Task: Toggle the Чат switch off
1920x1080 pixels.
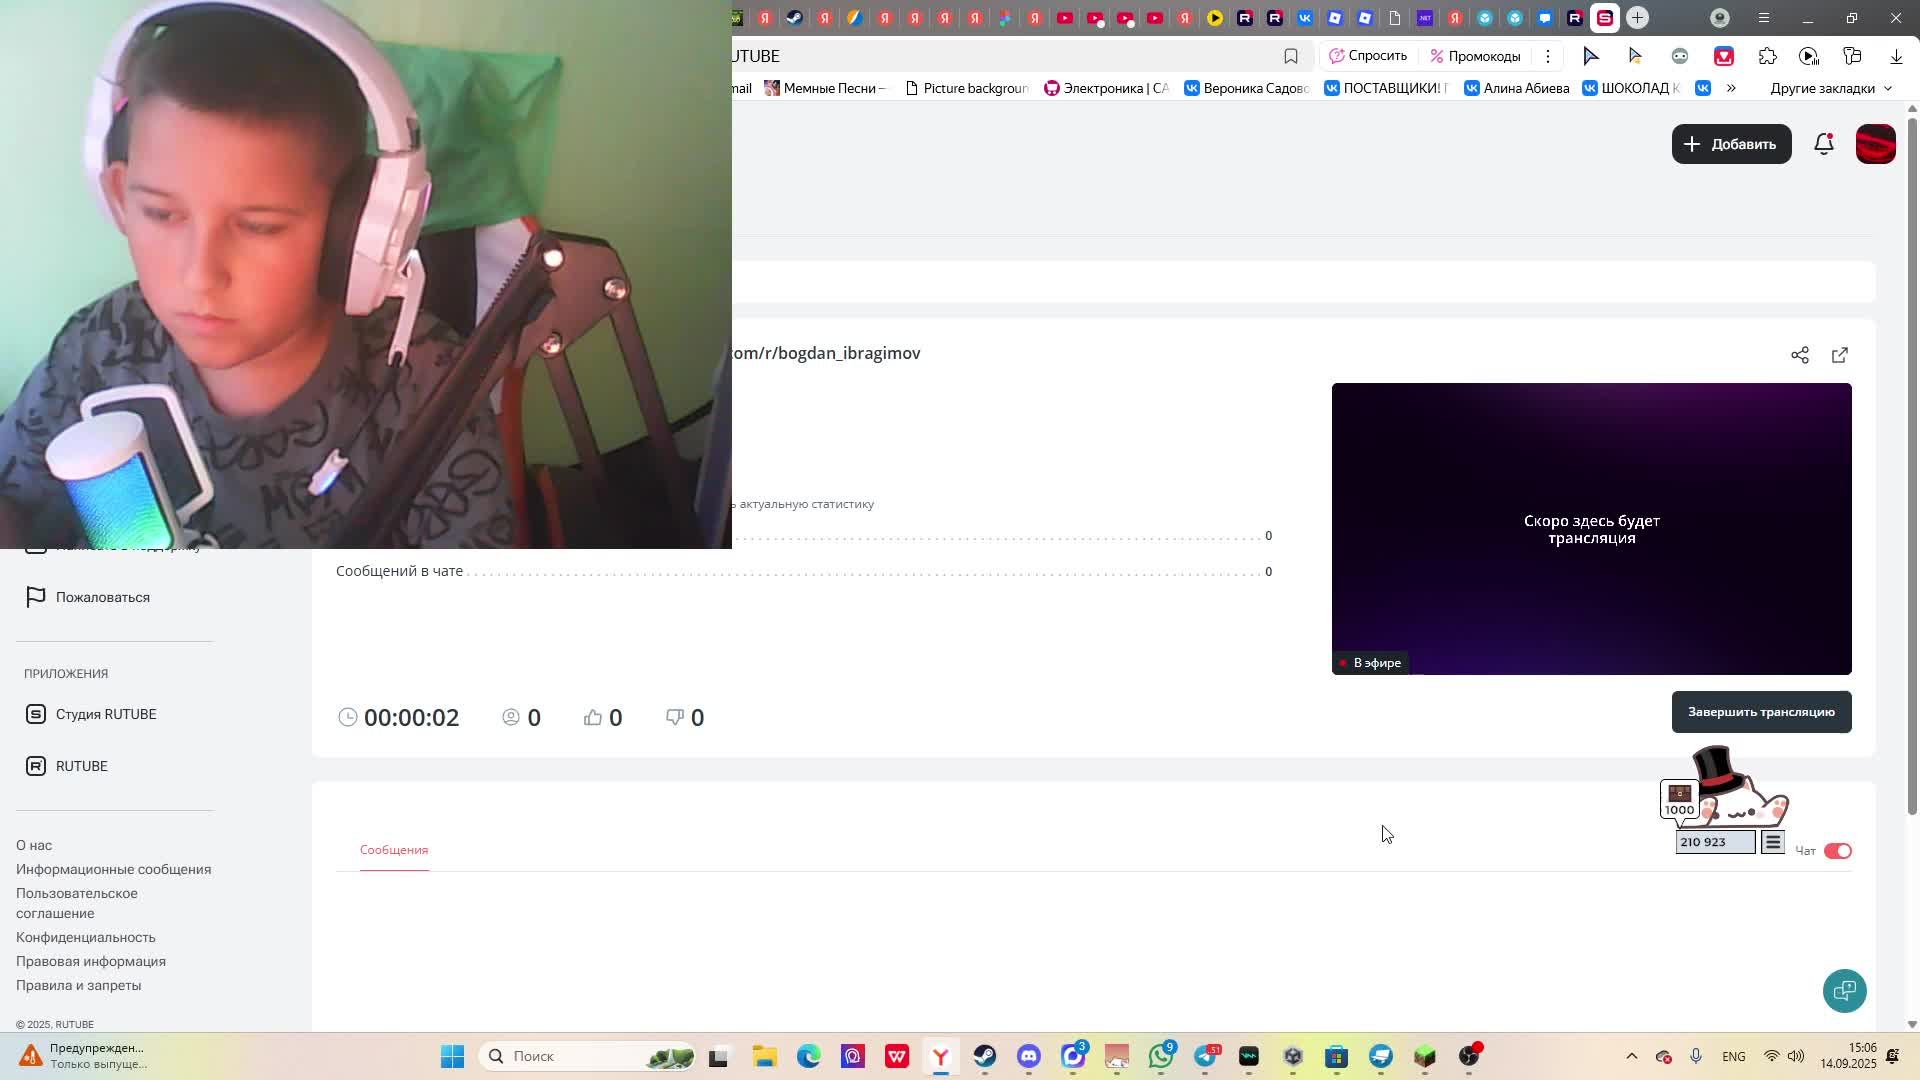Action: (1837, 851)
